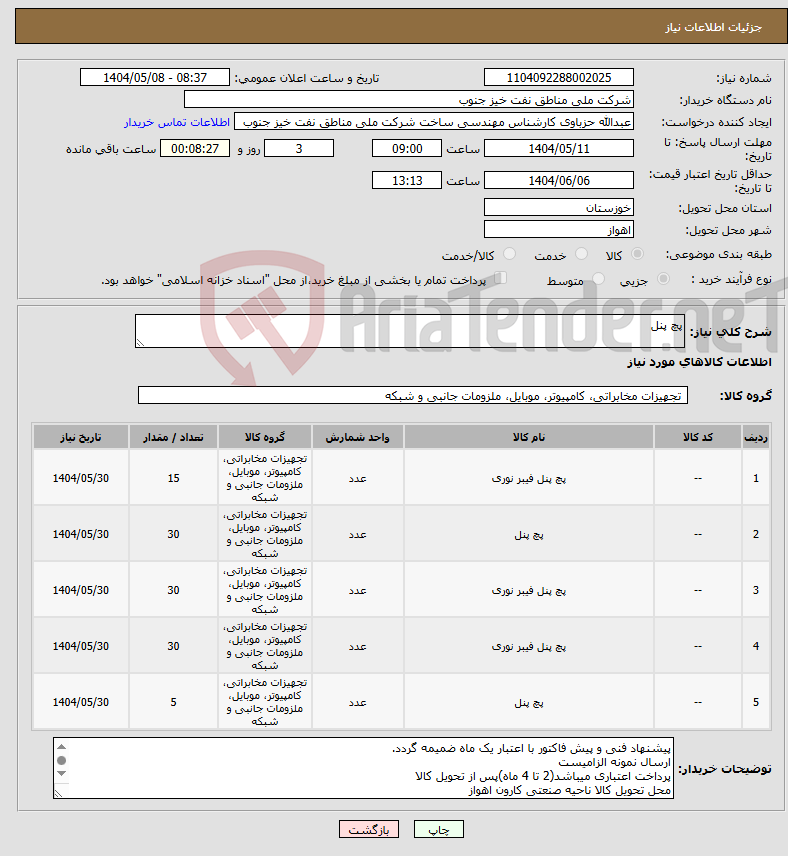
Task: Click the remaining days field showing 3
Action: (299, 148)
